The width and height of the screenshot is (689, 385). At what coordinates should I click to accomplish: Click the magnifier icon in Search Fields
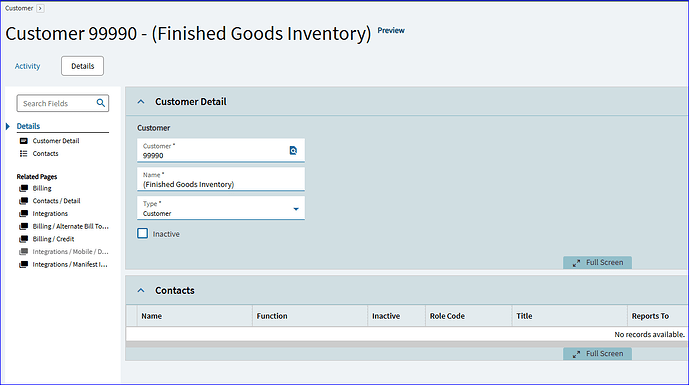(x=101, y=103)
